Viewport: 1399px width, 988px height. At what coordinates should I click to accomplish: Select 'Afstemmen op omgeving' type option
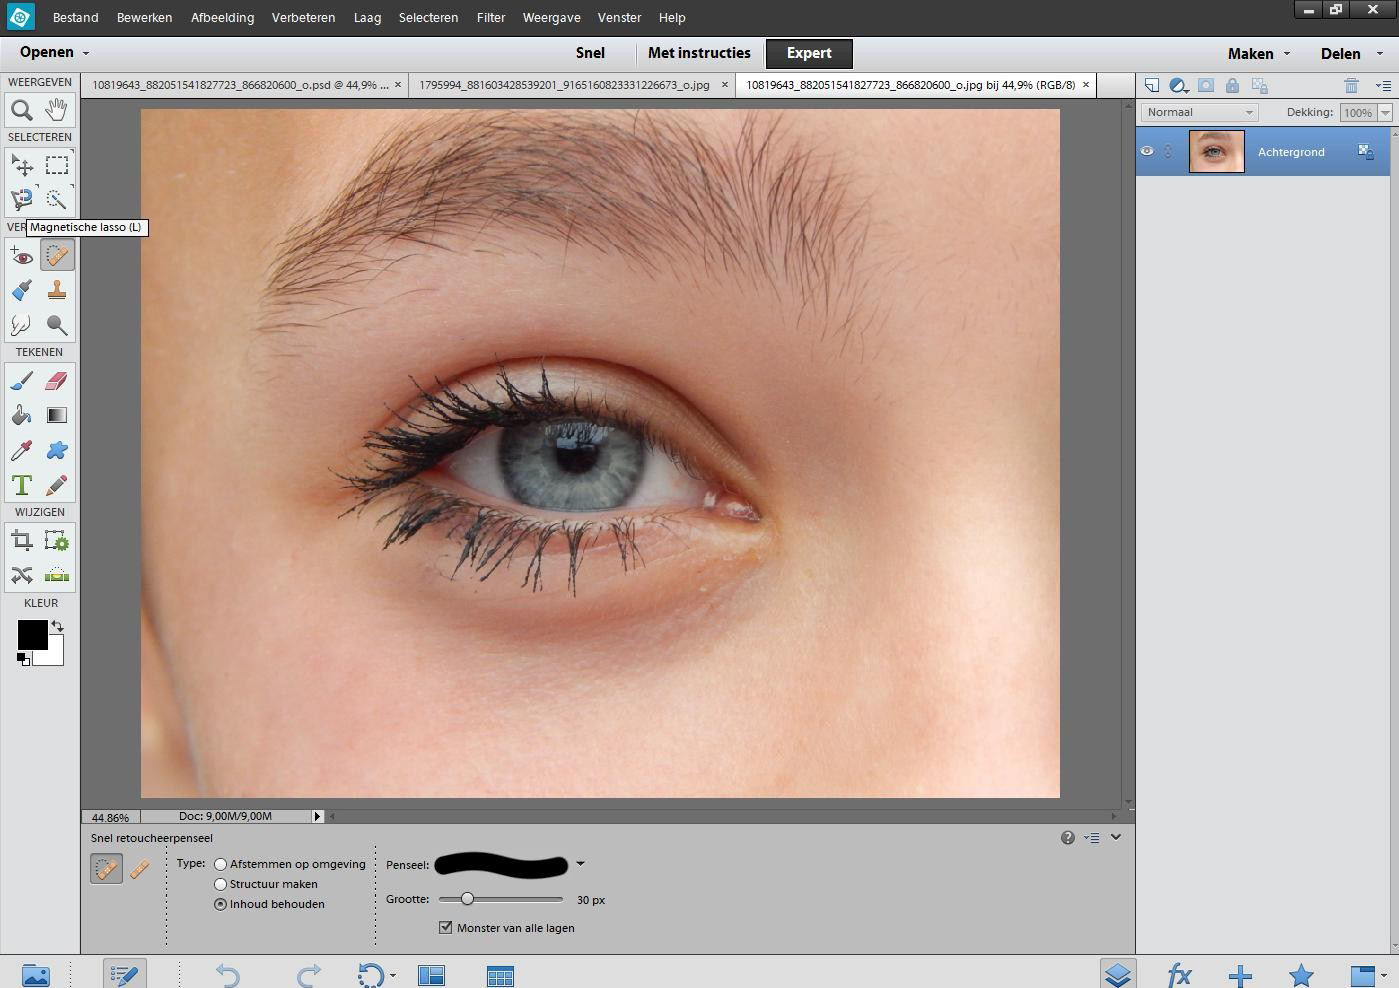pos(220,864)
